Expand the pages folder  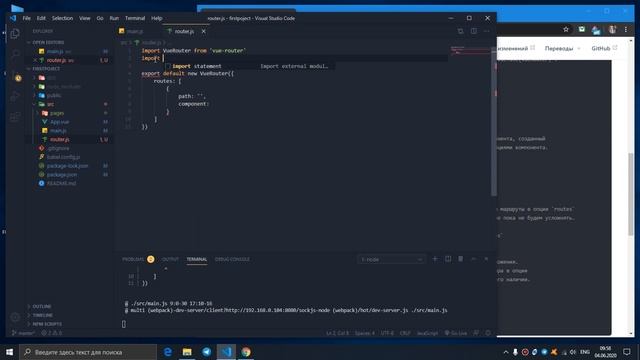click(57, 113)
